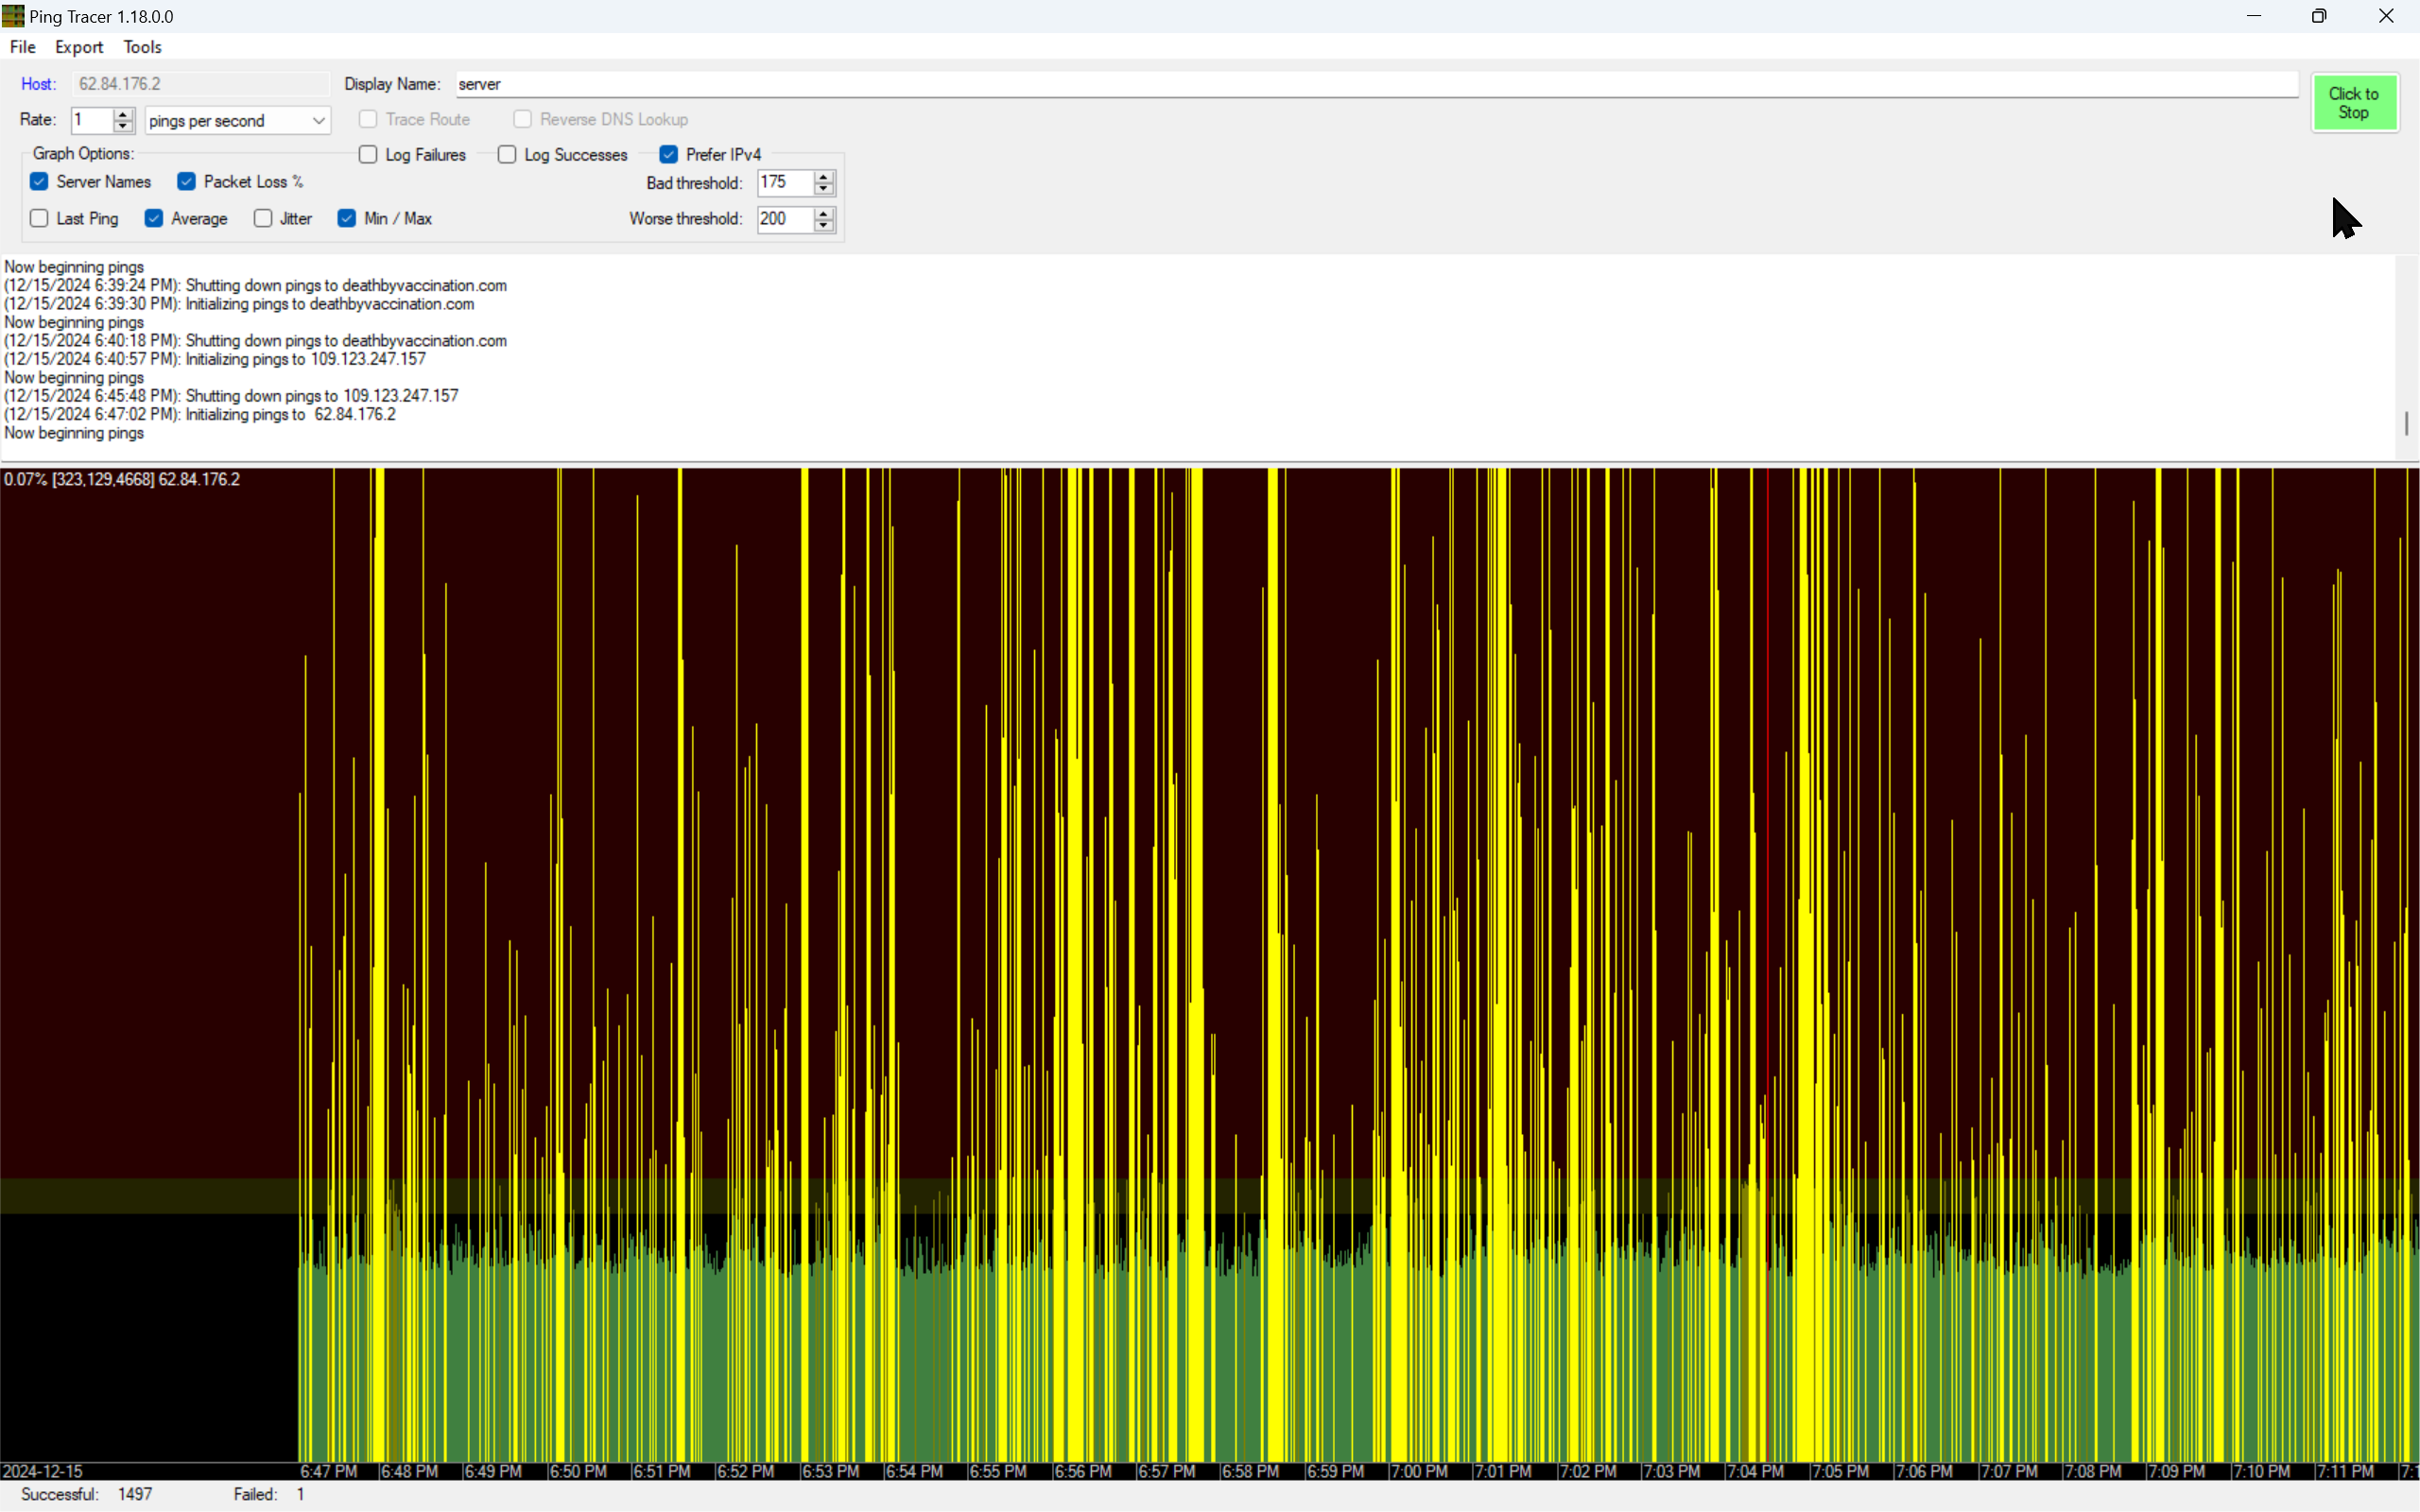
Task: Open the pings per second dropdown
Action: pyautogui.click(x=318, y=121)
